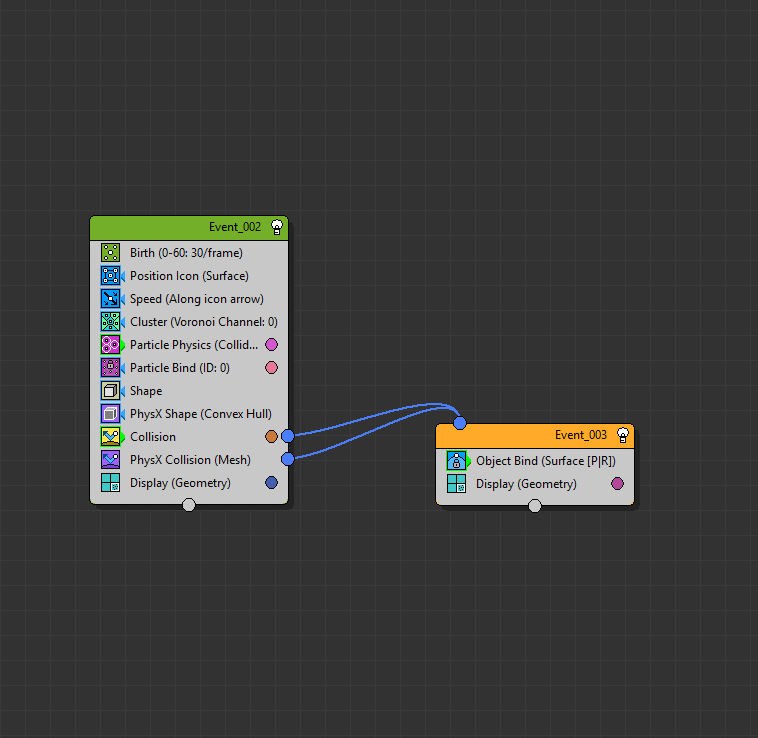This screenshot has width=758, height=738.
Task: Click the Collision test icon
Action: click(110, 437)
